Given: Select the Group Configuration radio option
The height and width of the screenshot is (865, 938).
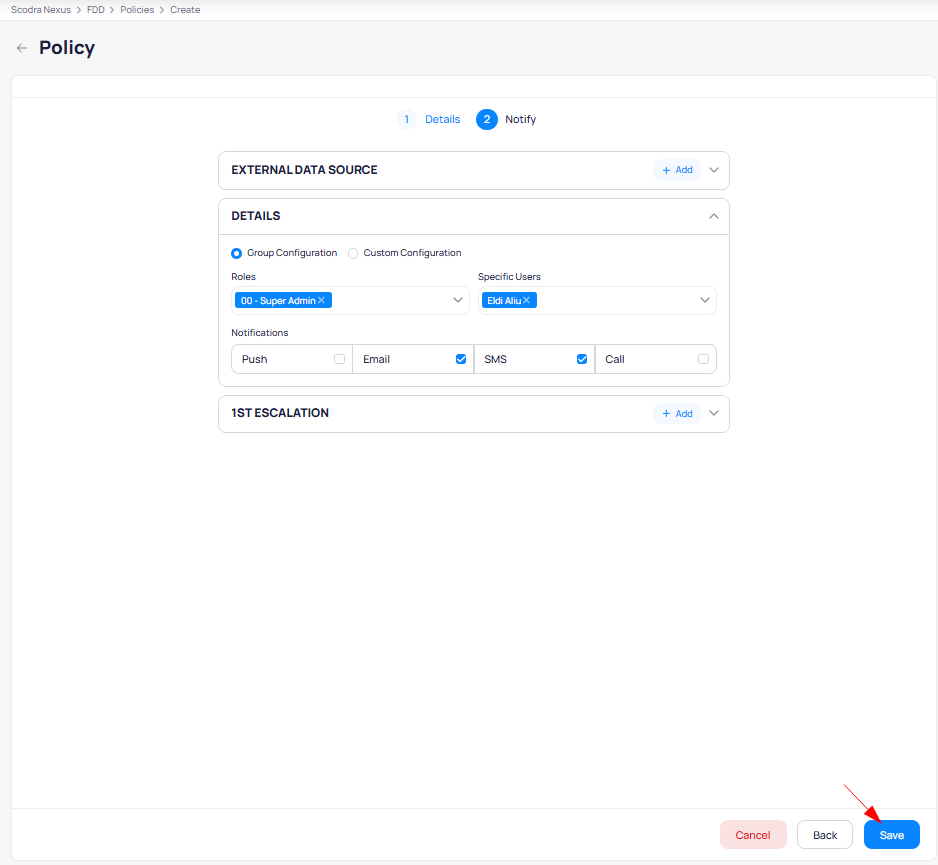Looking at the screenshot, I should click(x=237, y=254).
